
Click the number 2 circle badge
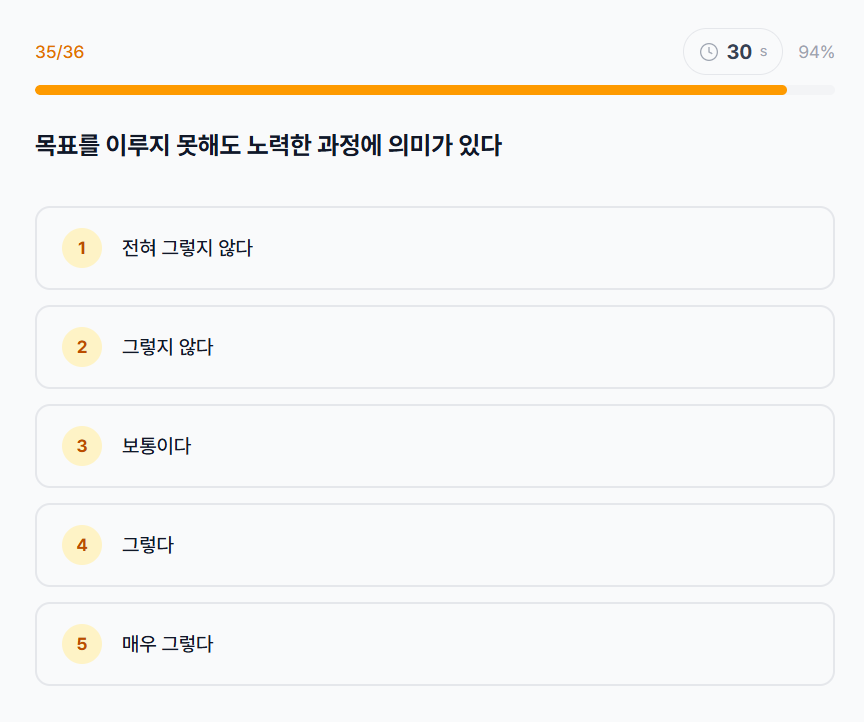(81, 347)
